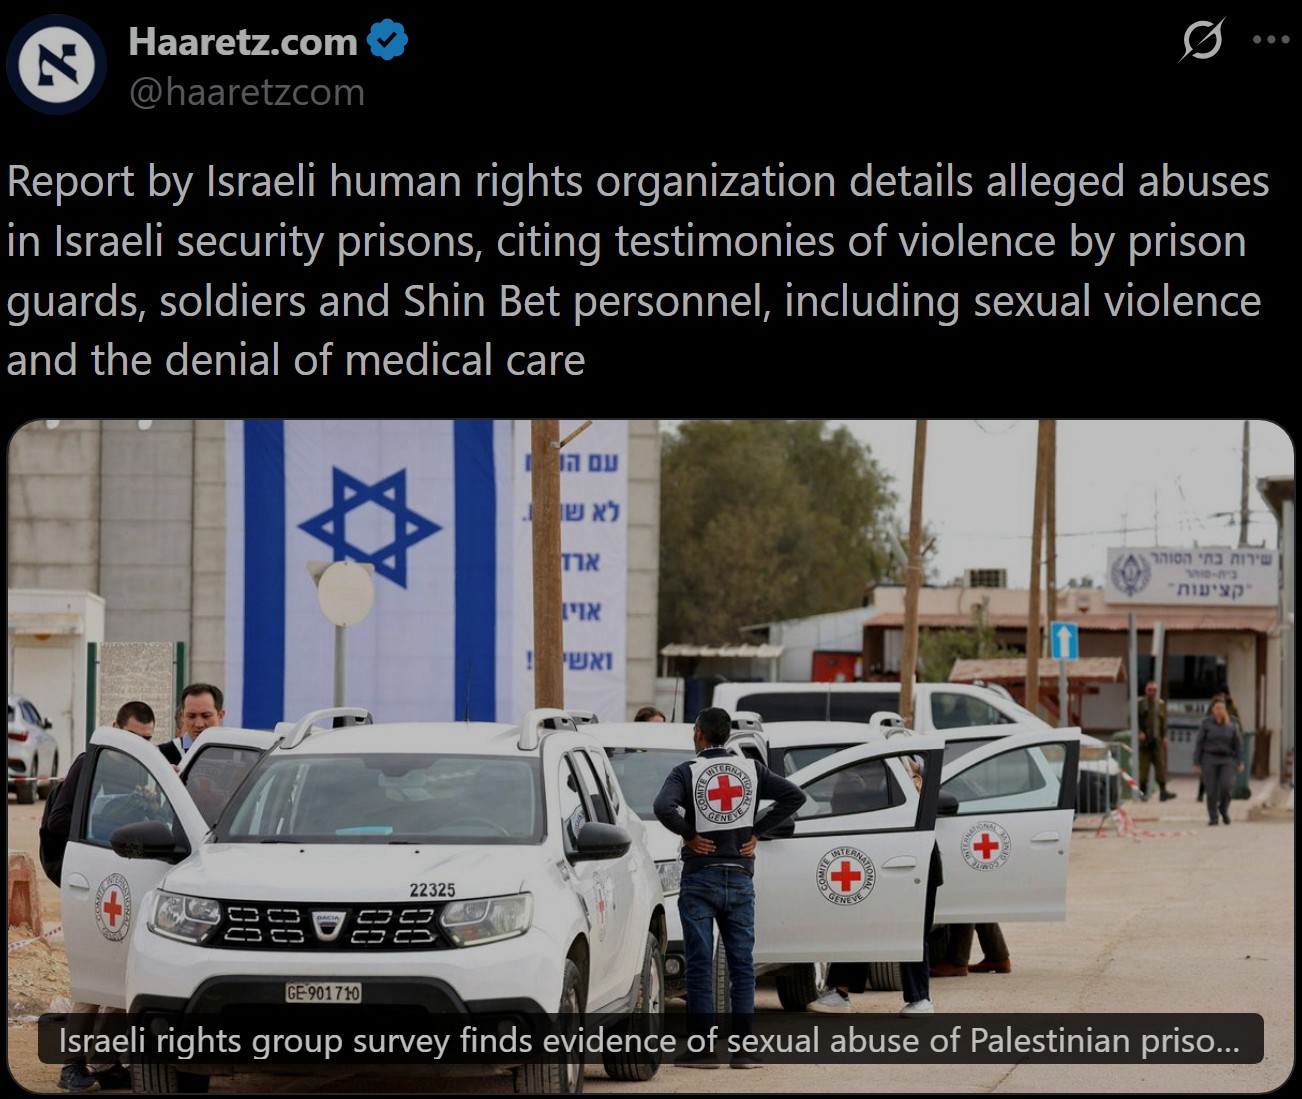Click the prison service sign in Hebrew
The width and height of the screenshot is (1302, 1099).
pyautogui.click(x=1191, y=575)
